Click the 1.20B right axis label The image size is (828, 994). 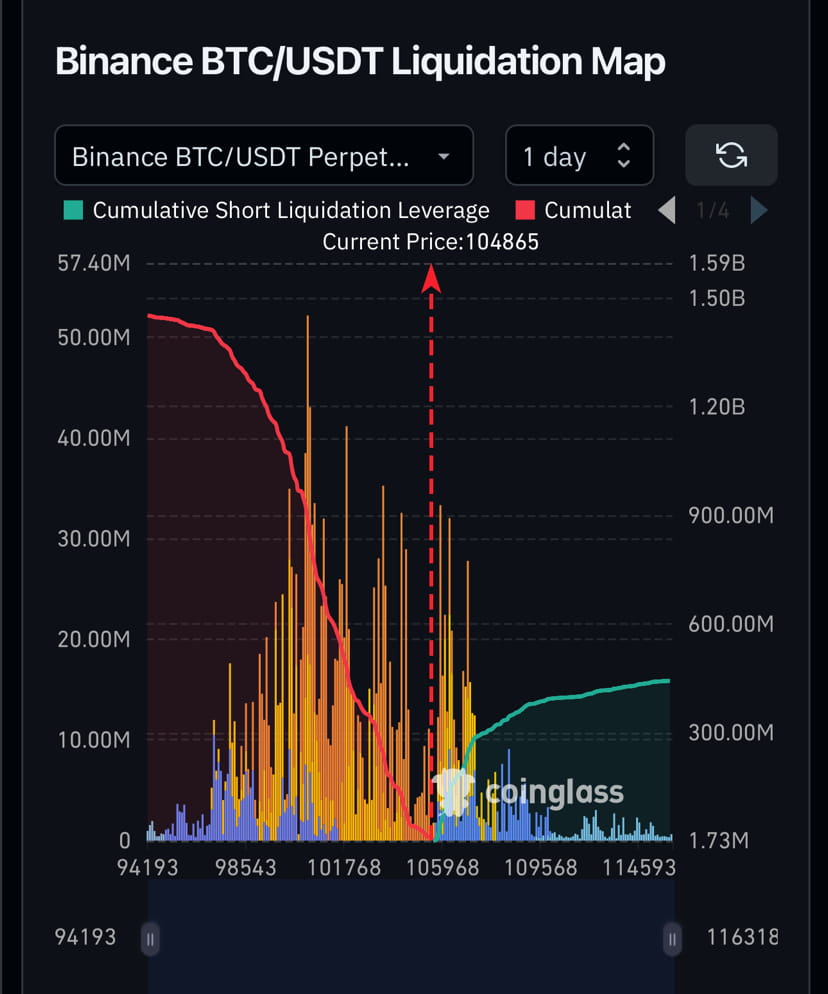click(717, 407)
